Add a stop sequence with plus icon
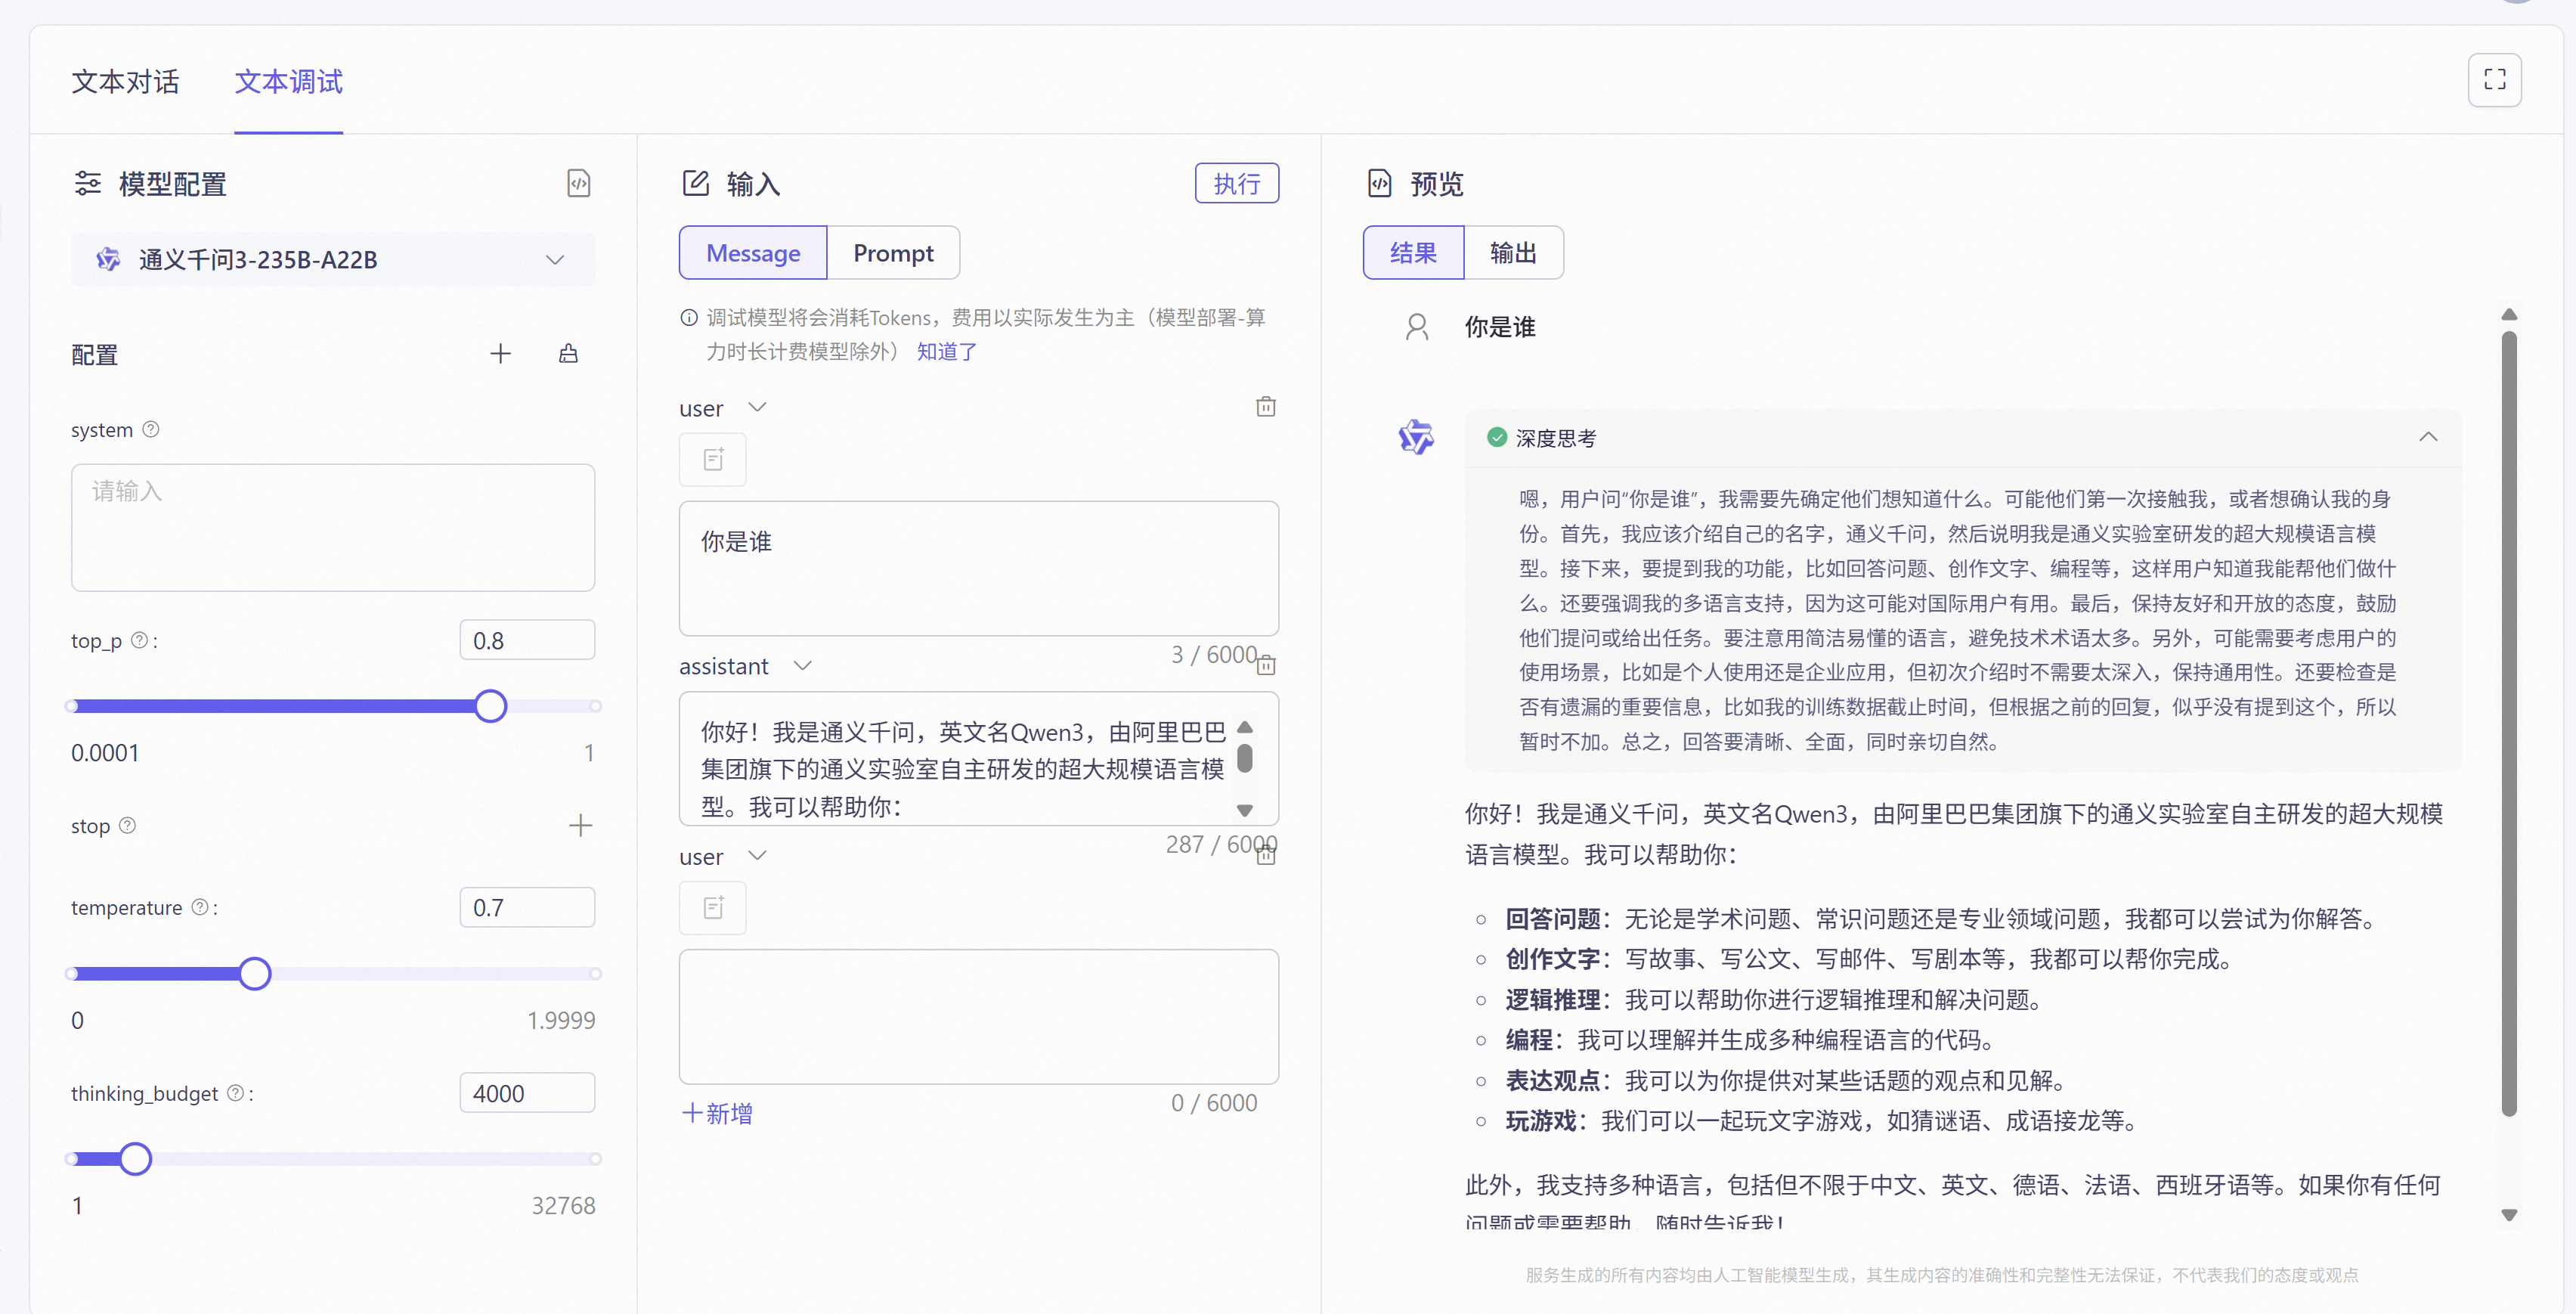2576x1314 pixels. pyautogui.click(x=580, y=826)
